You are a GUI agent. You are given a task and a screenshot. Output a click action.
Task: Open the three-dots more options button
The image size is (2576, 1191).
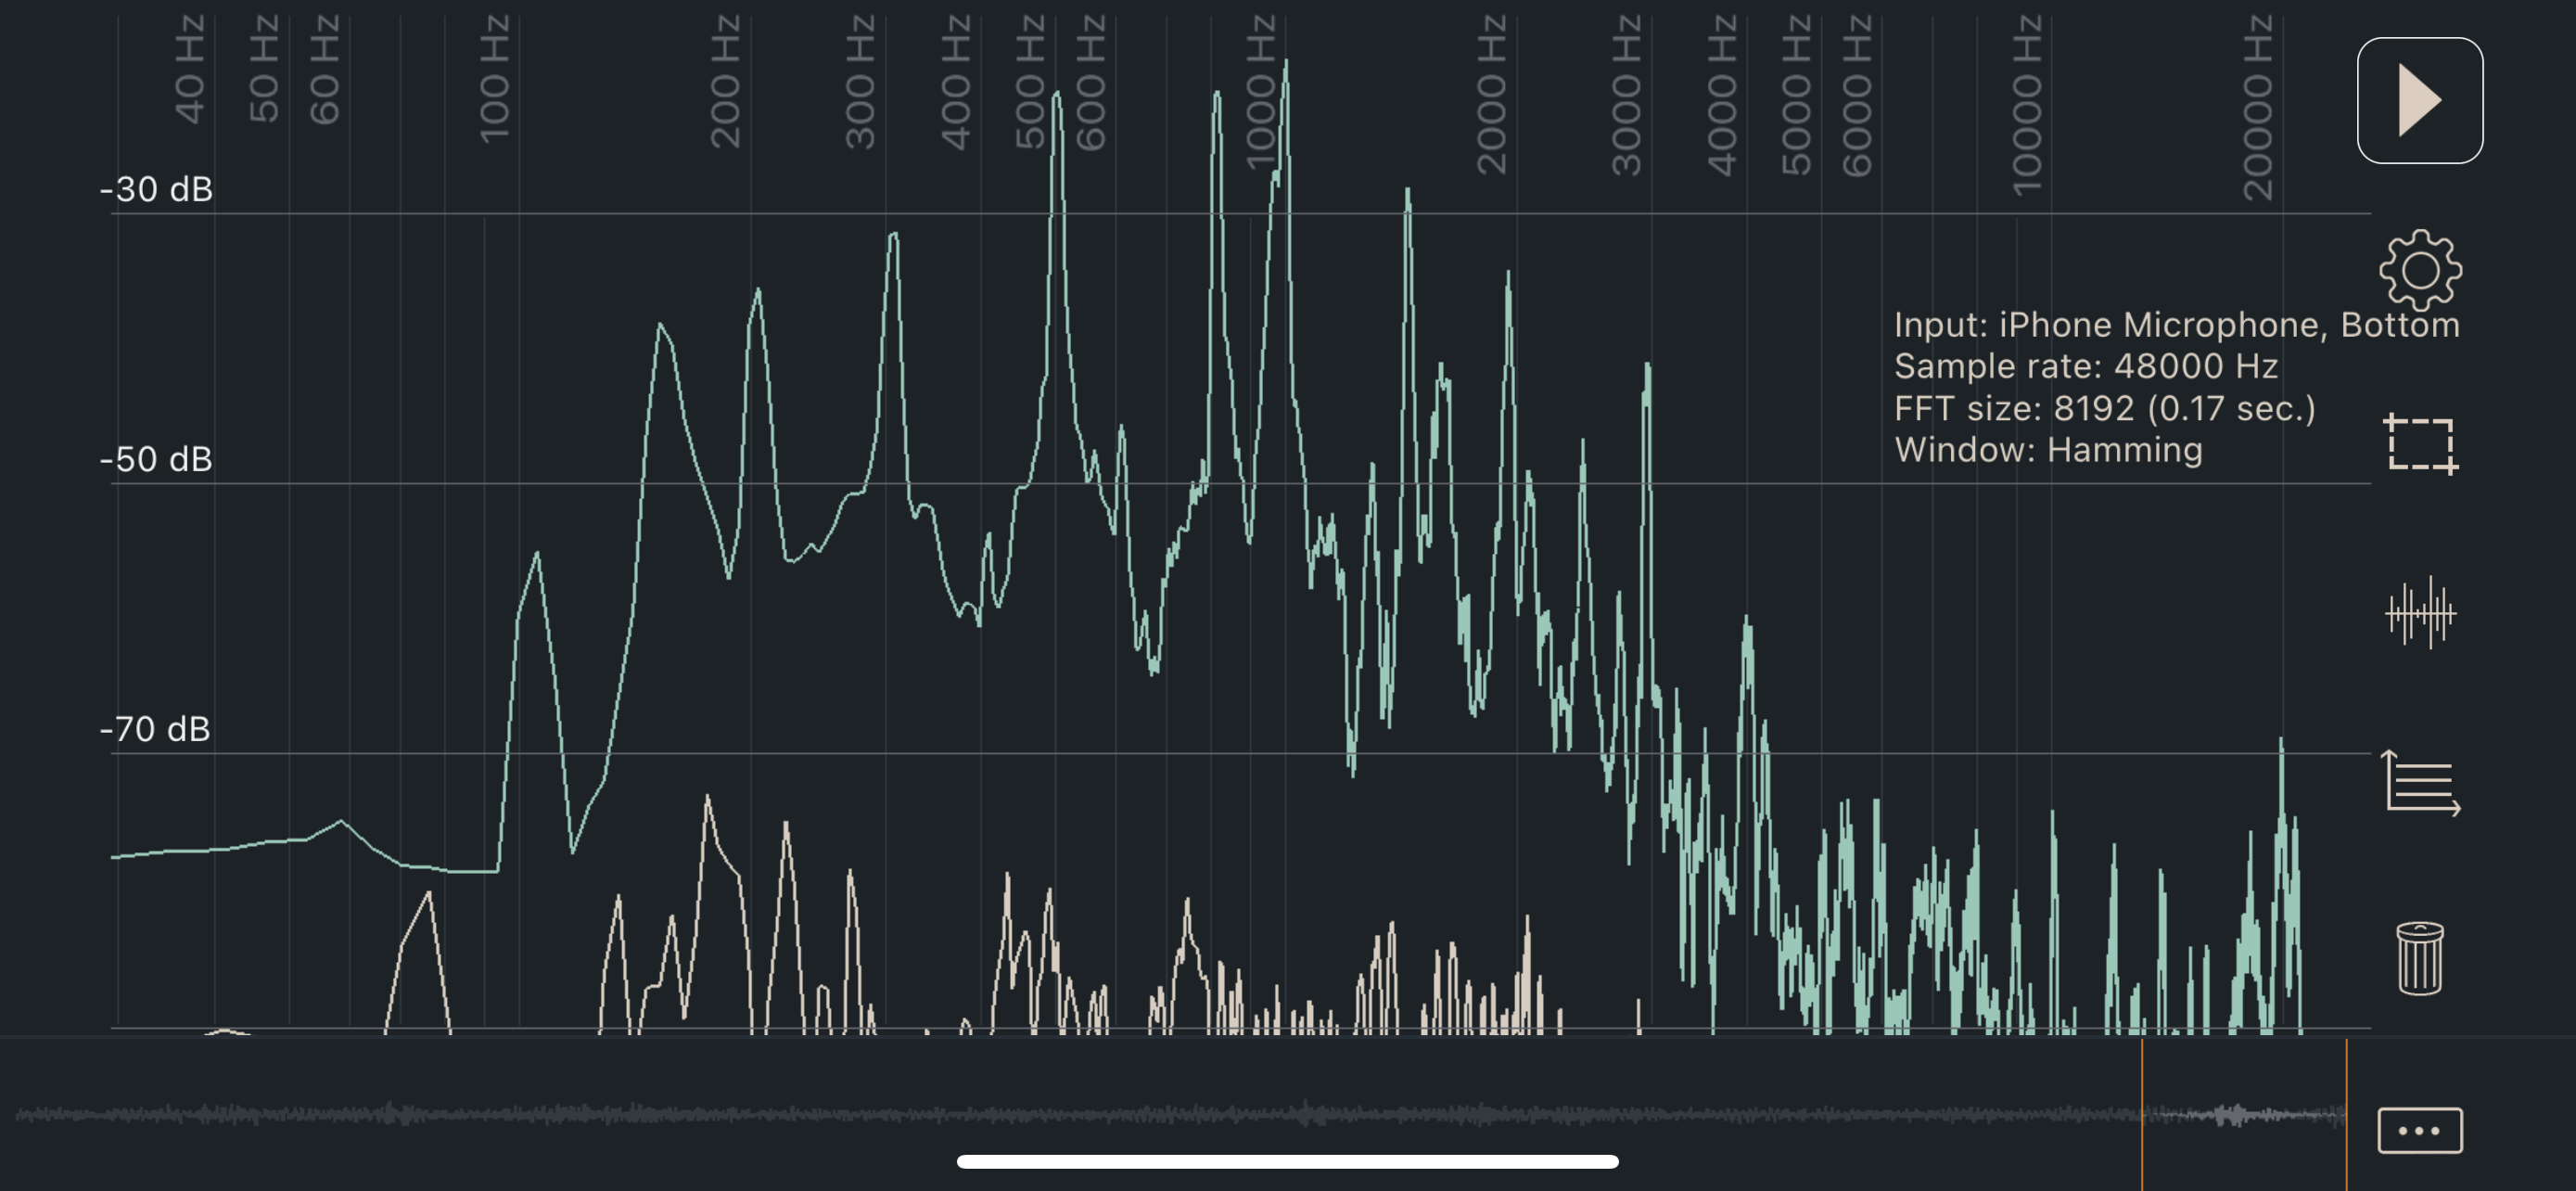(2419, 1130)
